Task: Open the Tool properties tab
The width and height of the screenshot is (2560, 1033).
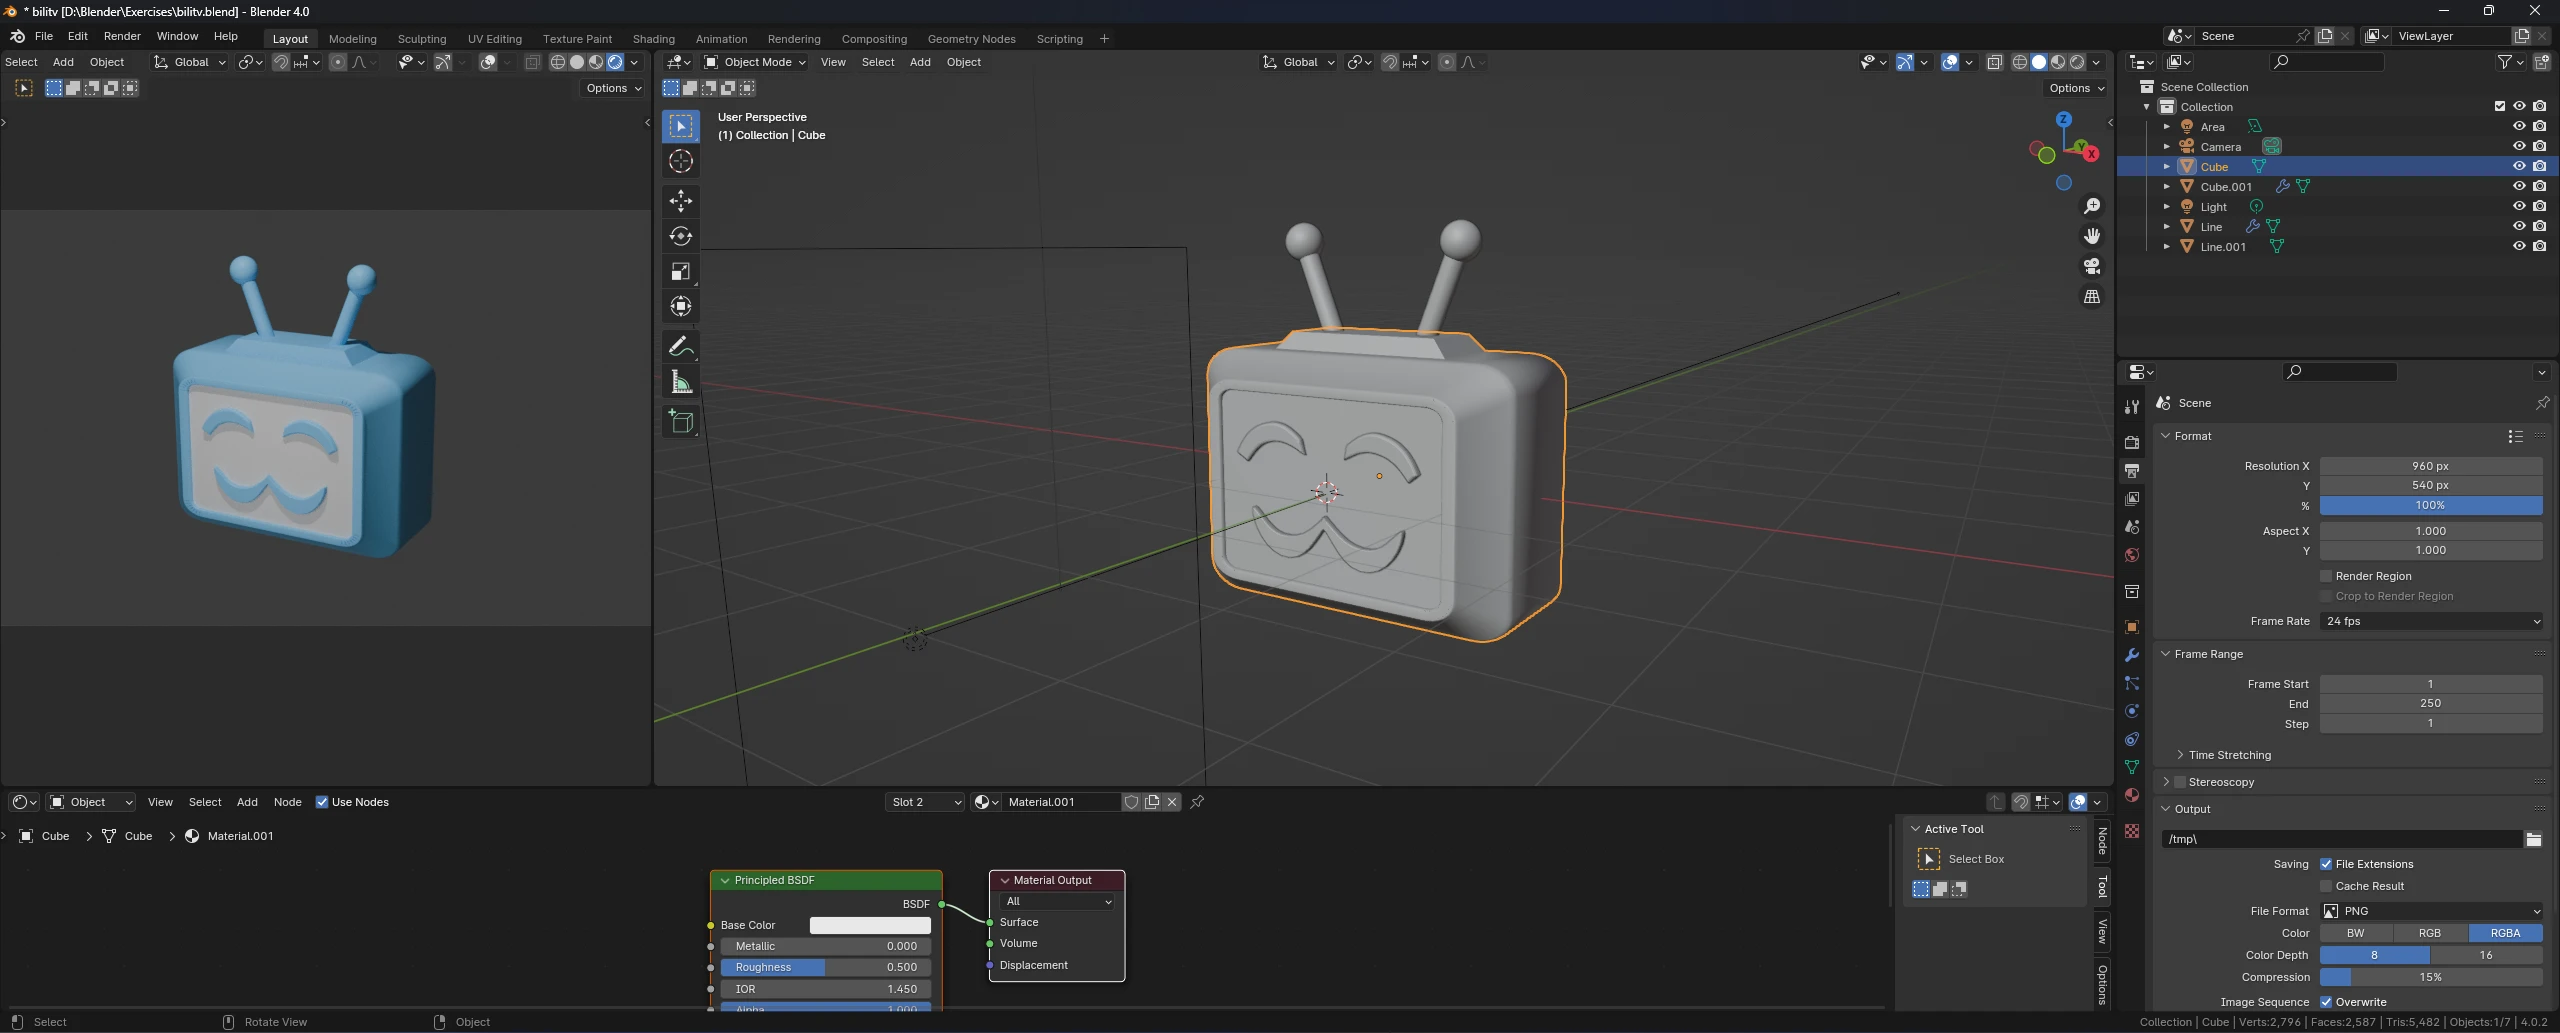Action: (2131, 407)
